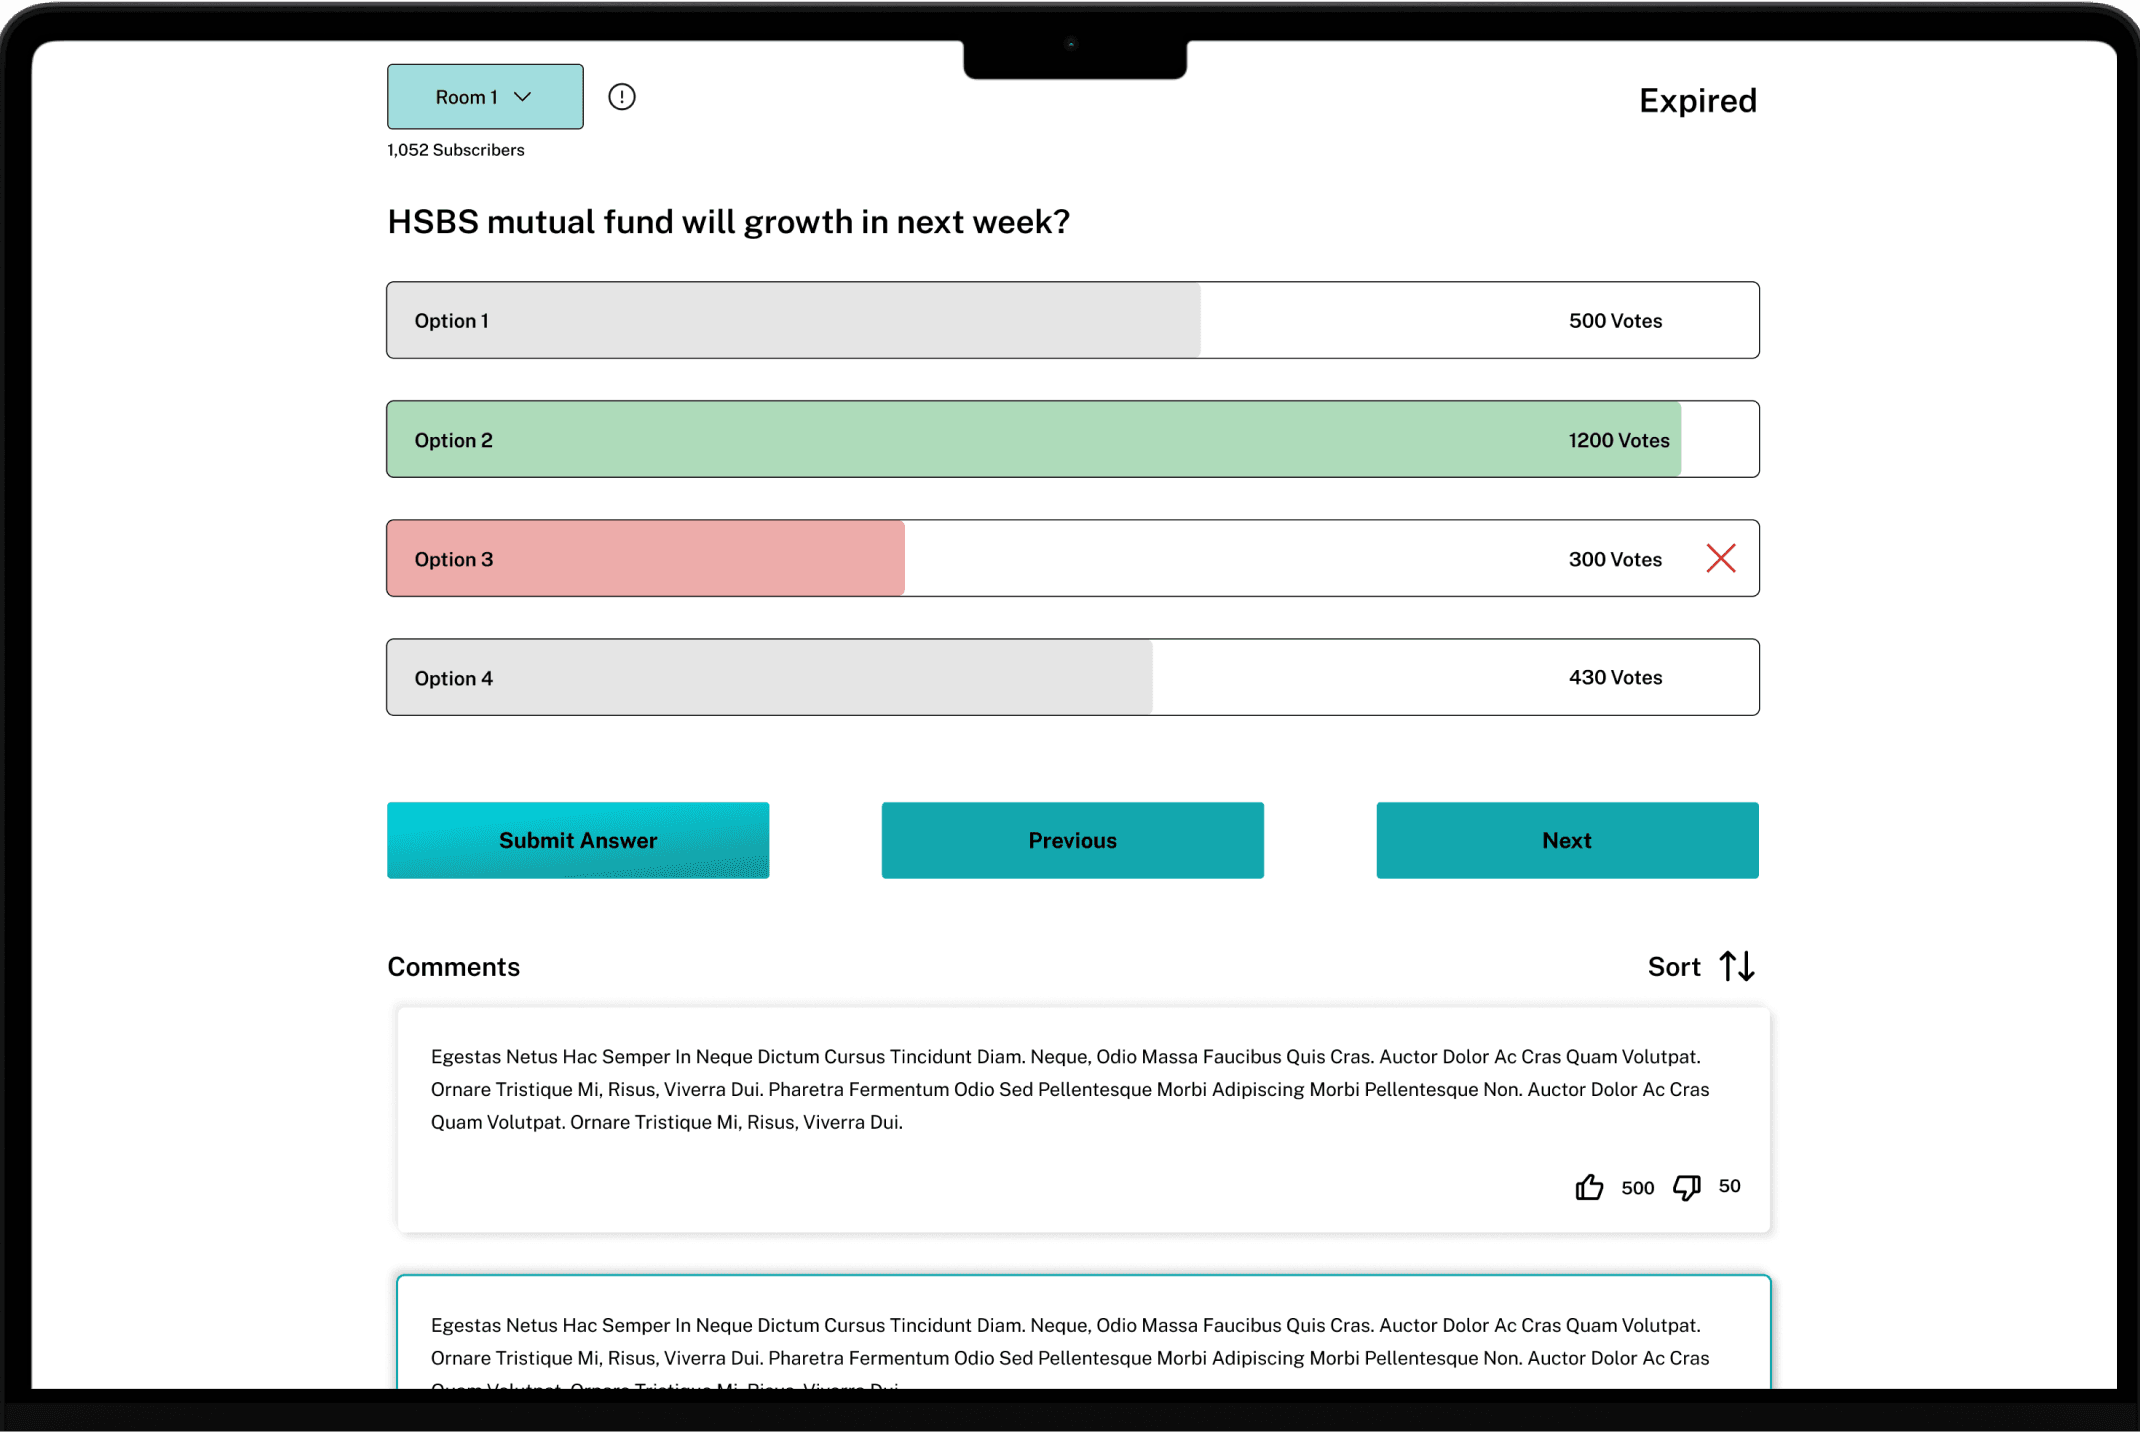Dislike the first comment with thumbs down
Viewport: 2140px width, 1432px height.
pyautogui.click(x=1687, y=1187)
